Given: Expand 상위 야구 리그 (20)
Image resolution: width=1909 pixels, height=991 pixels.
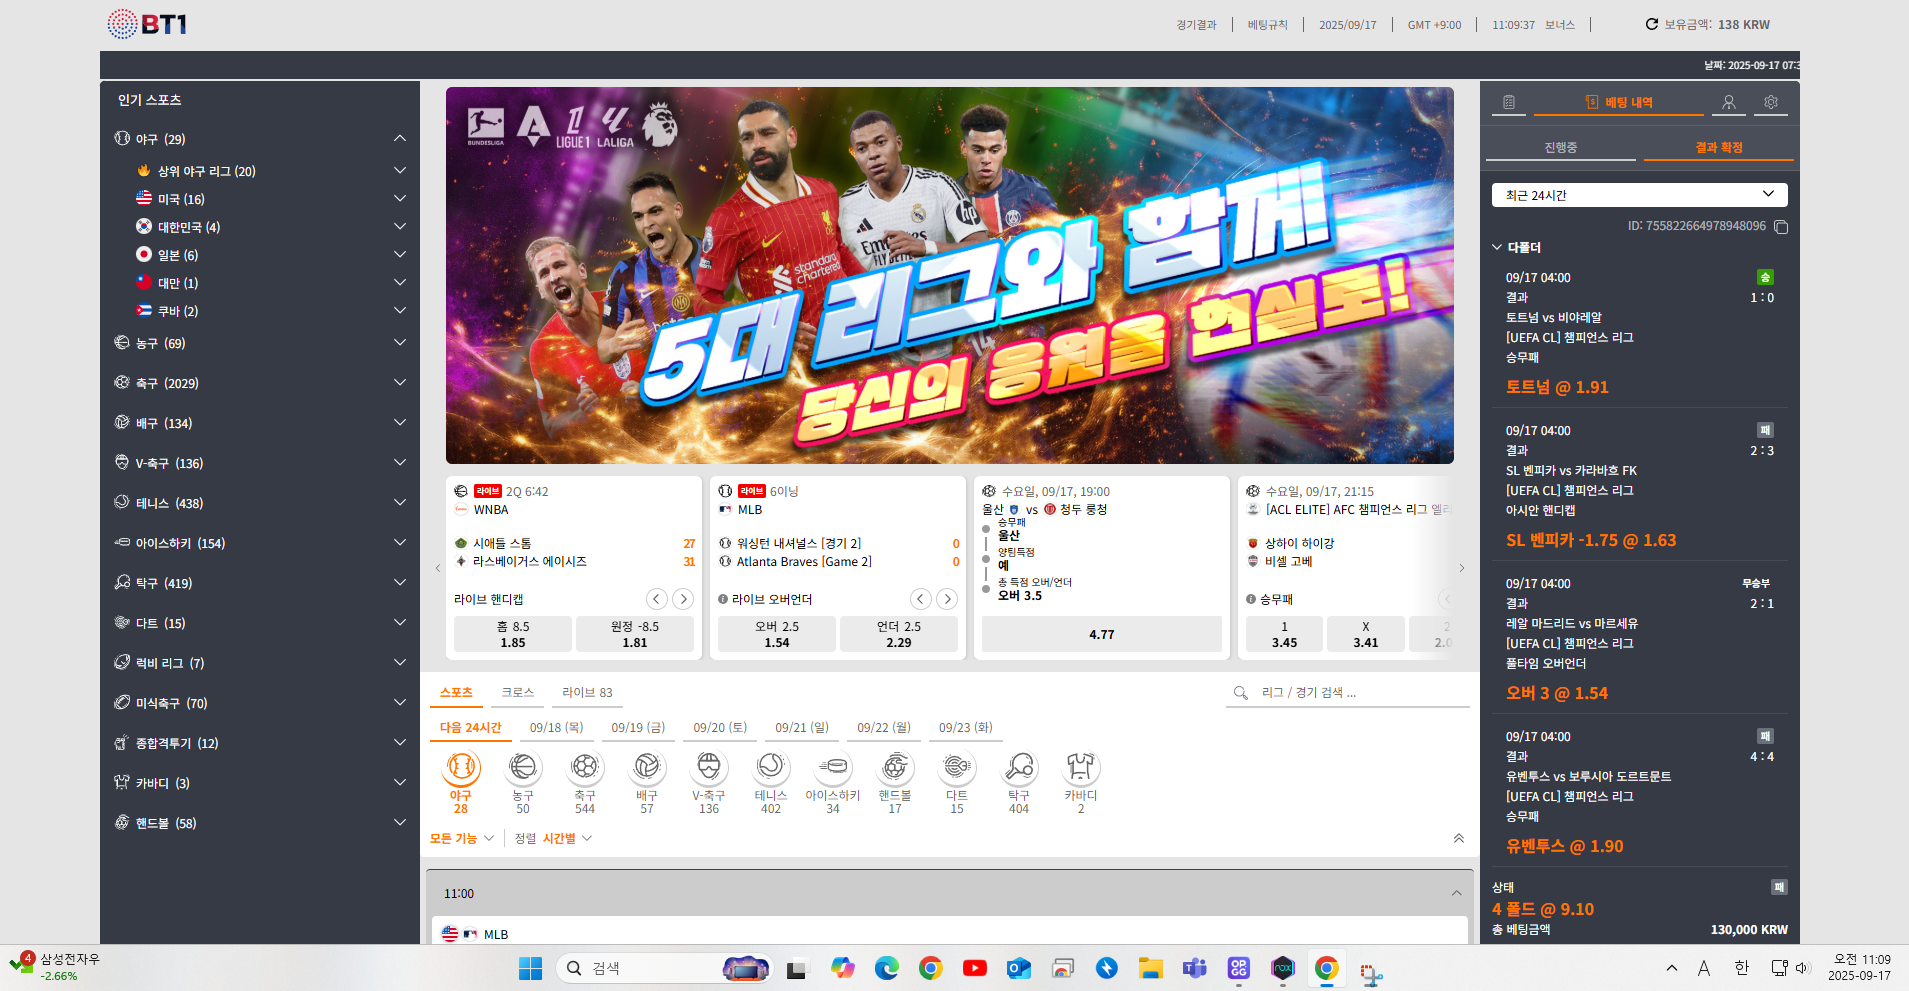Looking at the screenshot, I should point(400,171).
